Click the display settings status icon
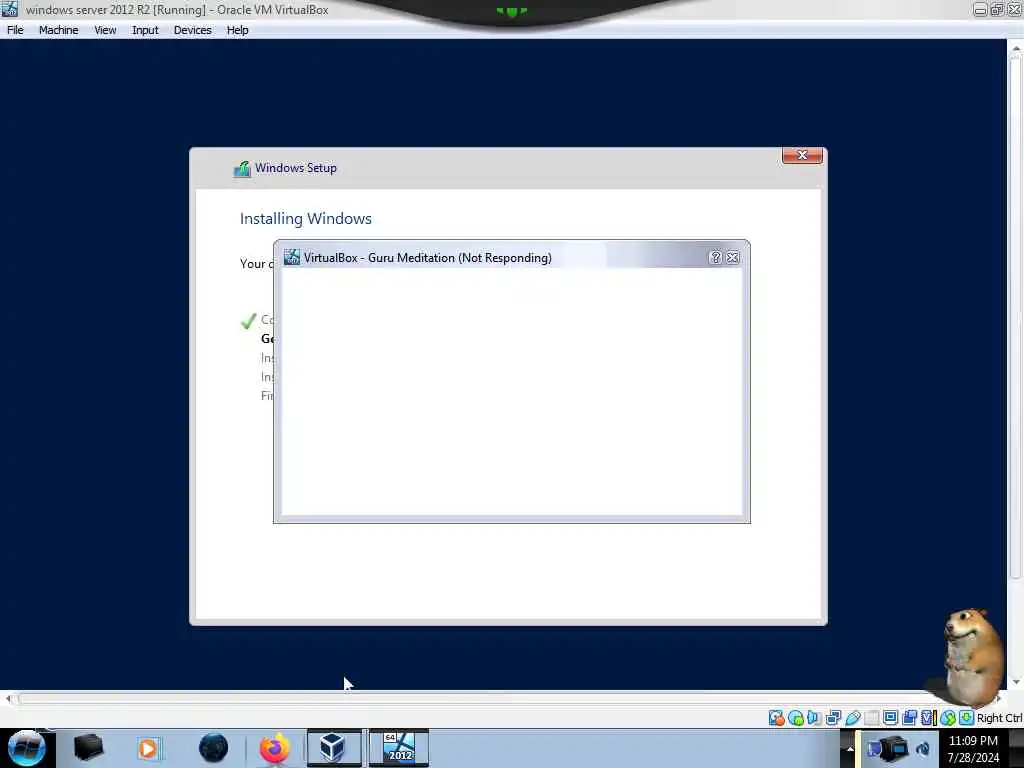This screenshot has width=1024, height=768. (x=890, y=718)
